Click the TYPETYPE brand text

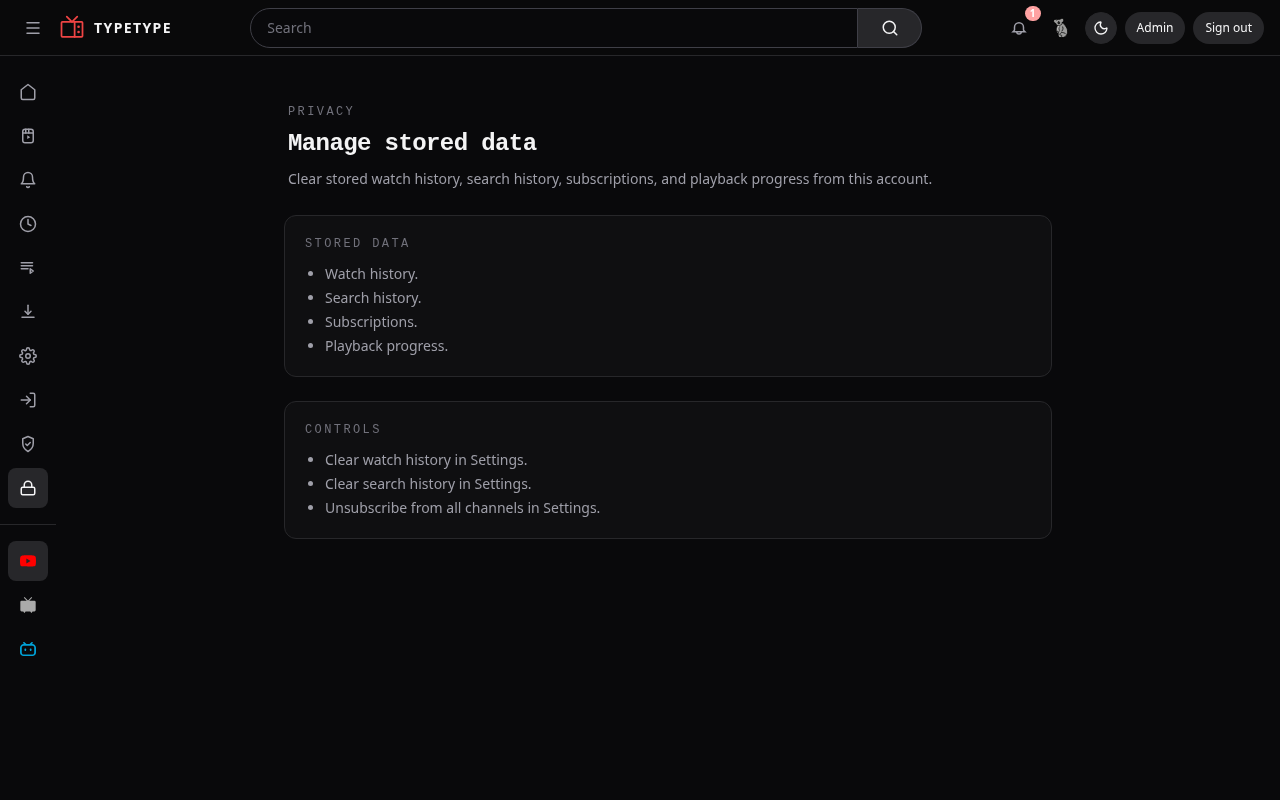point(133,28)
